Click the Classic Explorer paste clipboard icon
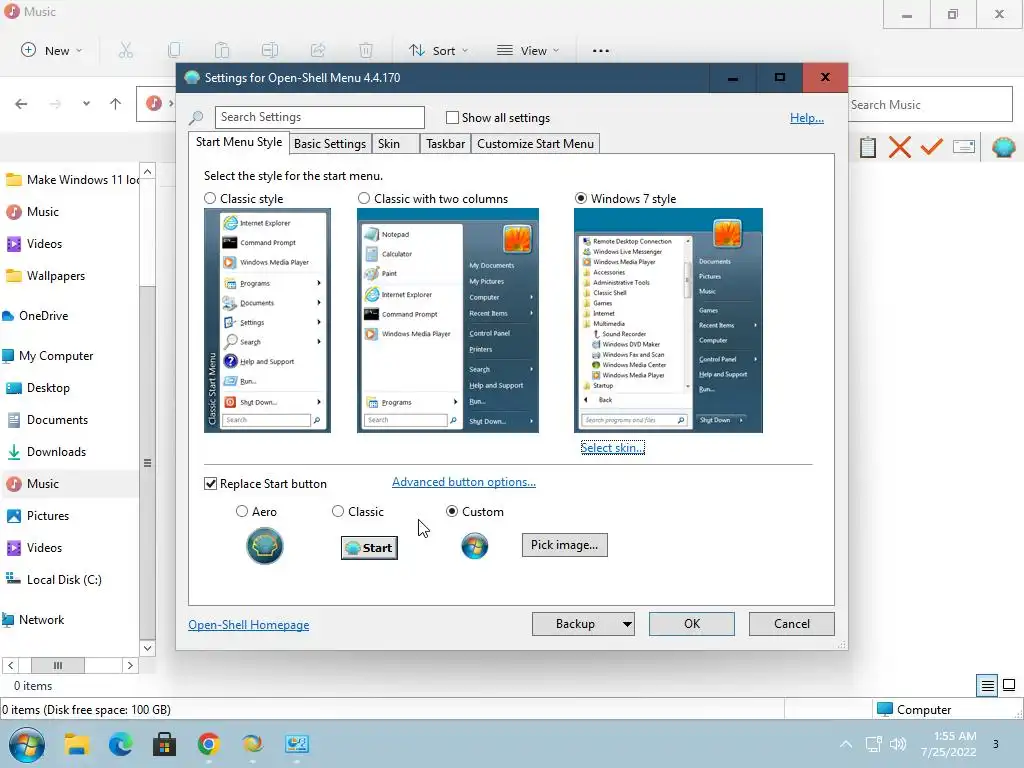The height and width of the screenshot is (768, 1024). pos(868,147)
